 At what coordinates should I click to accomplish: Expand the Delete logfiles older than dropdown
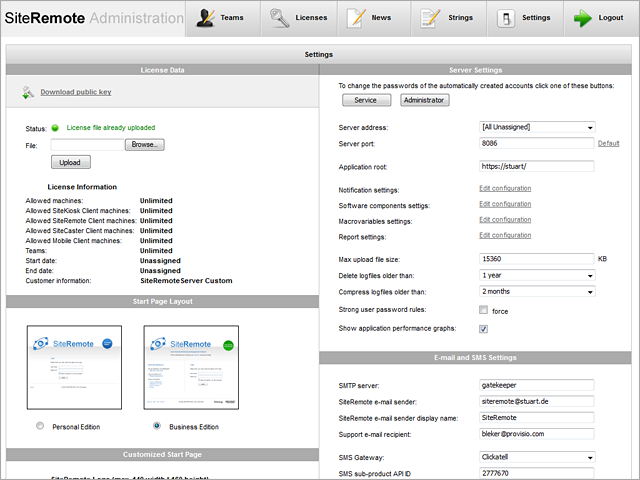537,275
